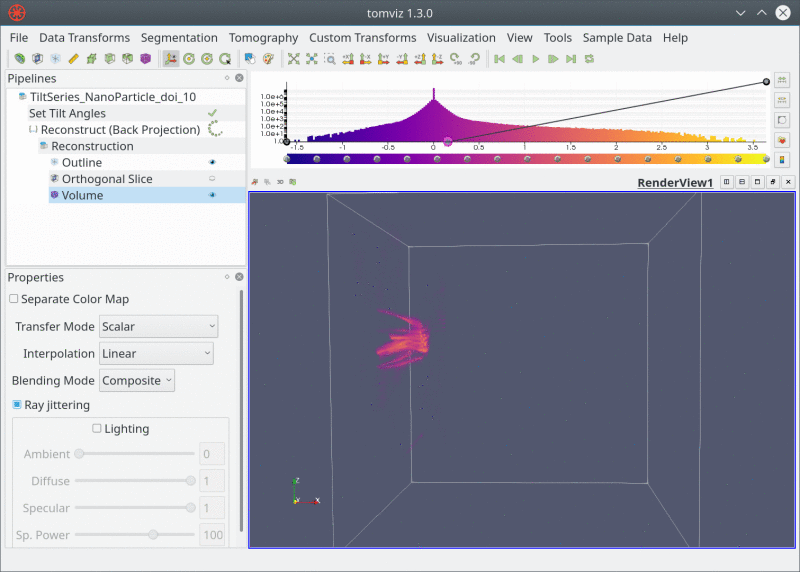Image resolution: width=800 pixels, height=572 pixels.
Task: Select TiltSeries_NanoParticle_doi_10 data source
Action: tap(112, 97)
